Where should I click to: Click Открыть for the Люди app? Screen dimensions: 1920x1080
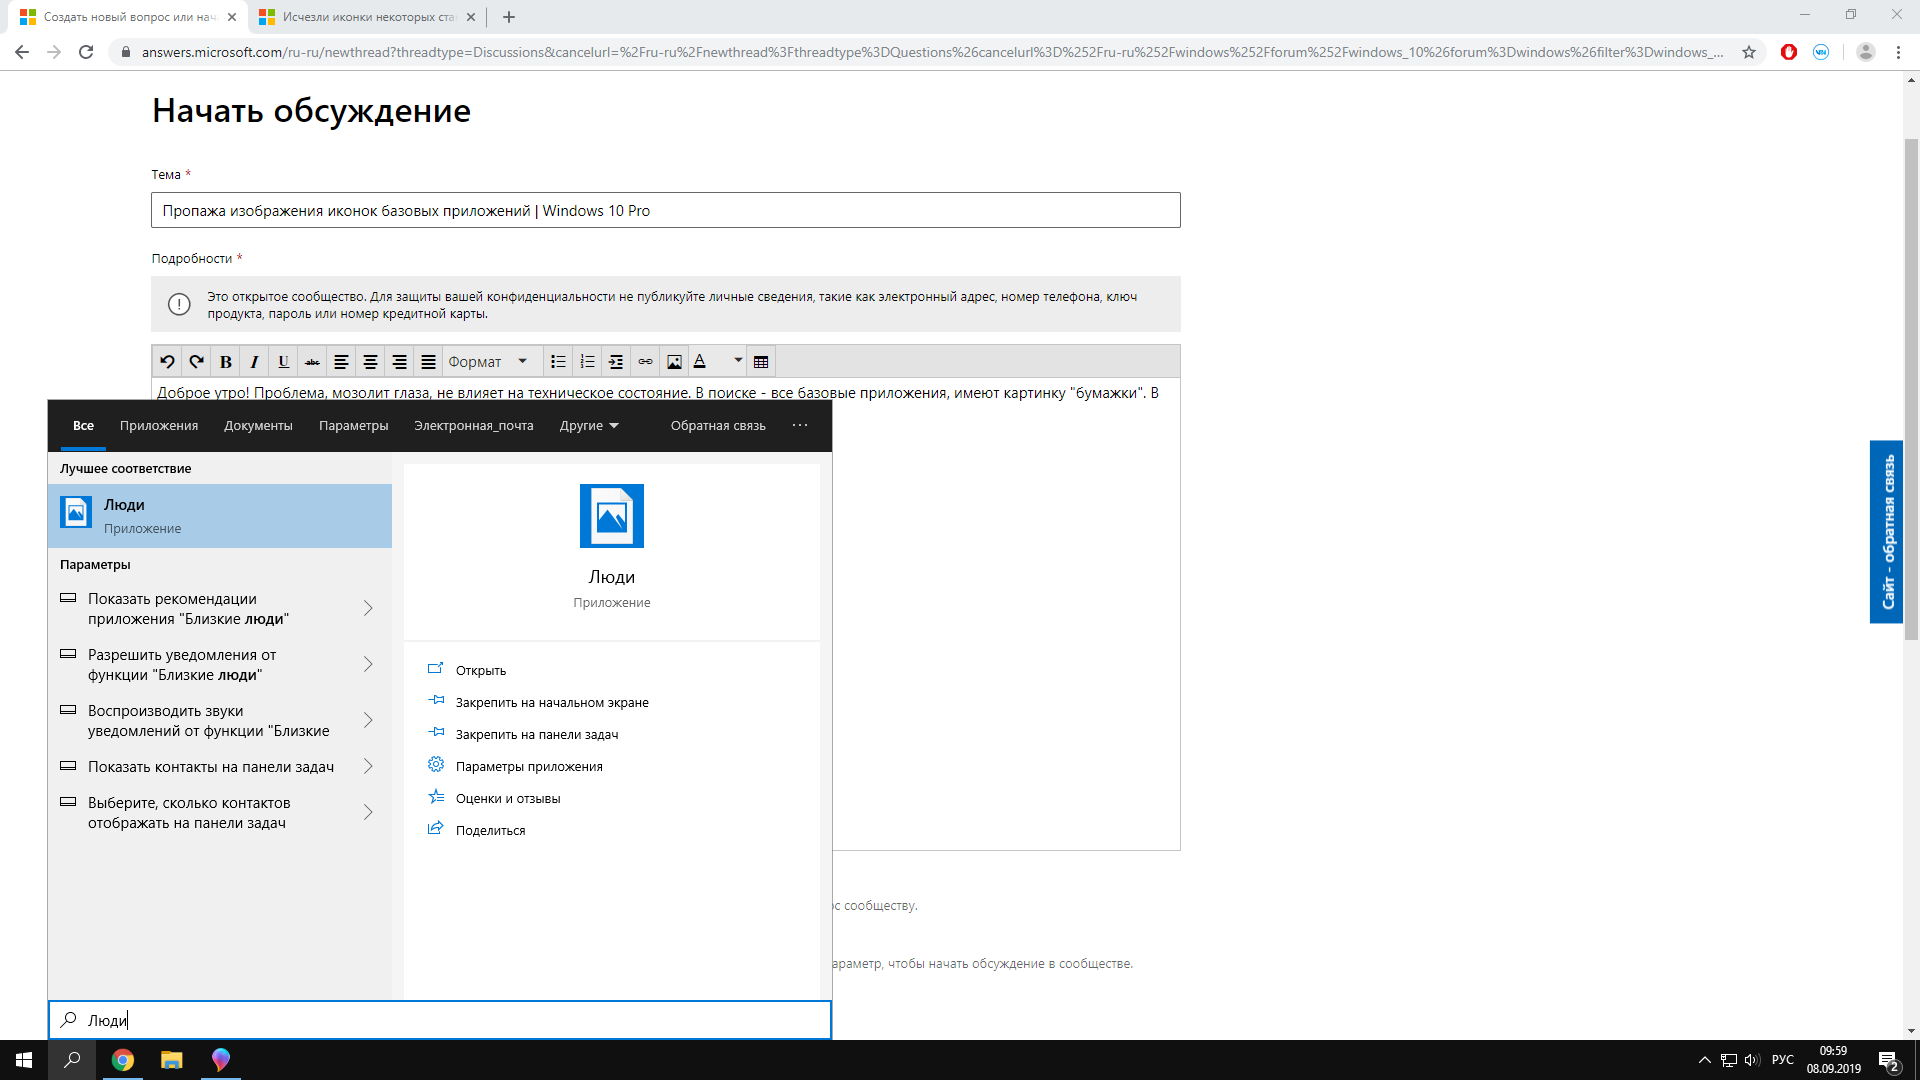pyautogui.click(x=481, y=670)
